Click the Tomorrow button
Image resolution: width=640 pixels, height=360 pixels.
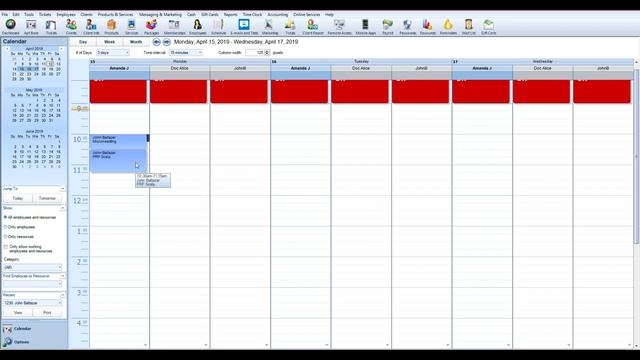click(47, 198)
